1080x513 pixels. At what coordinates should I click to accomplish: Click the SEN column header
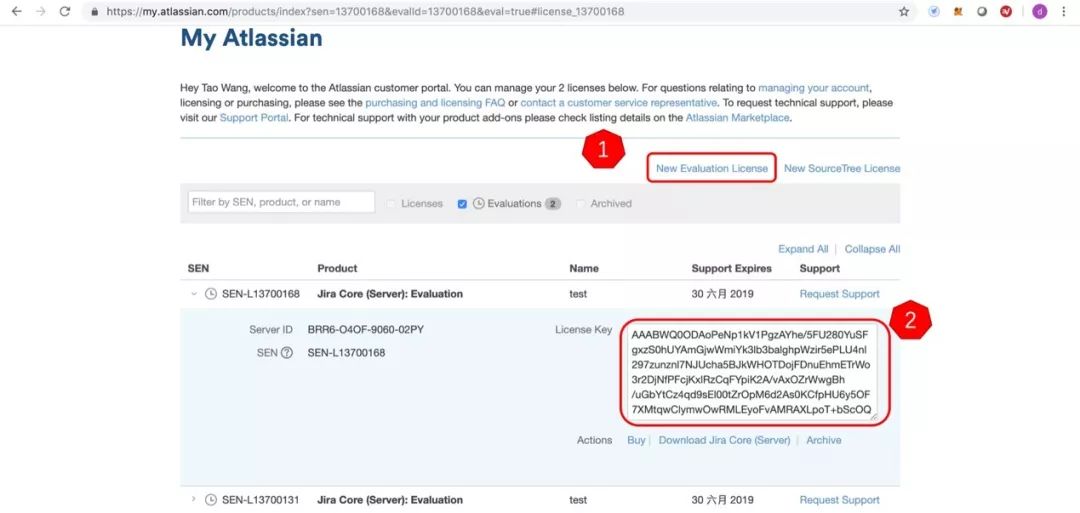coord(198,269)
